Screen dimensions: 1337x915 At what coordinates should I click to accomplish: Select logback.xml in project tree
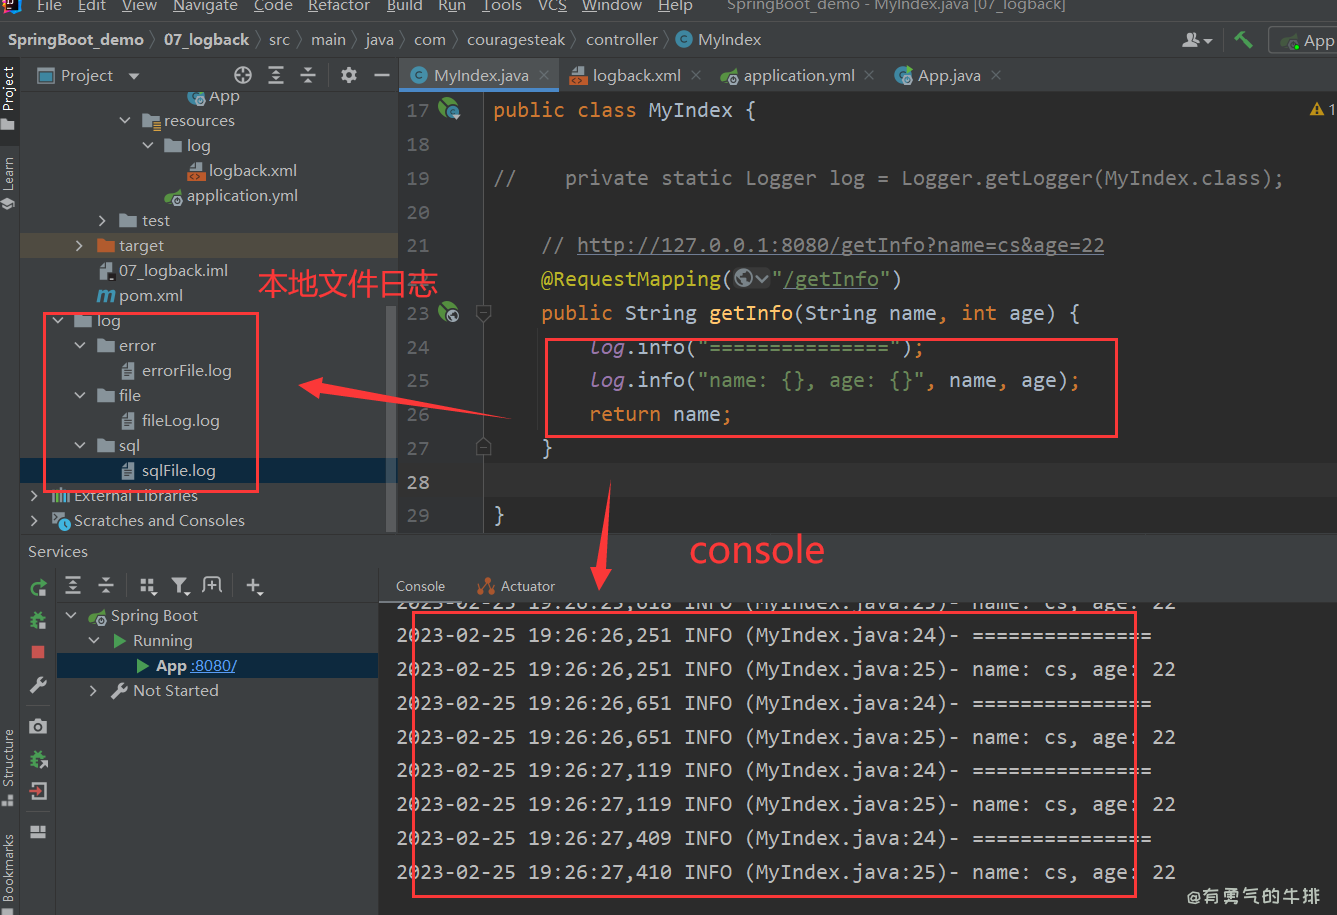pos(252,171)
